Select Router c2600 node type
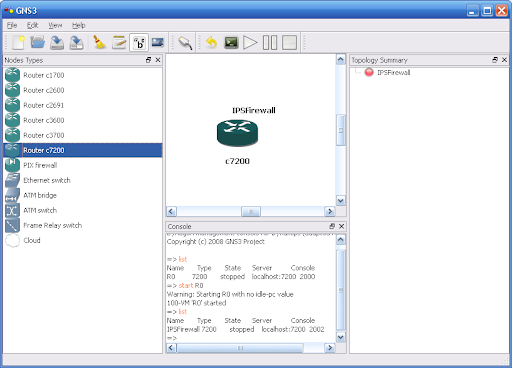The height and width of the screenshot is (368, 512). pos(83,90)
